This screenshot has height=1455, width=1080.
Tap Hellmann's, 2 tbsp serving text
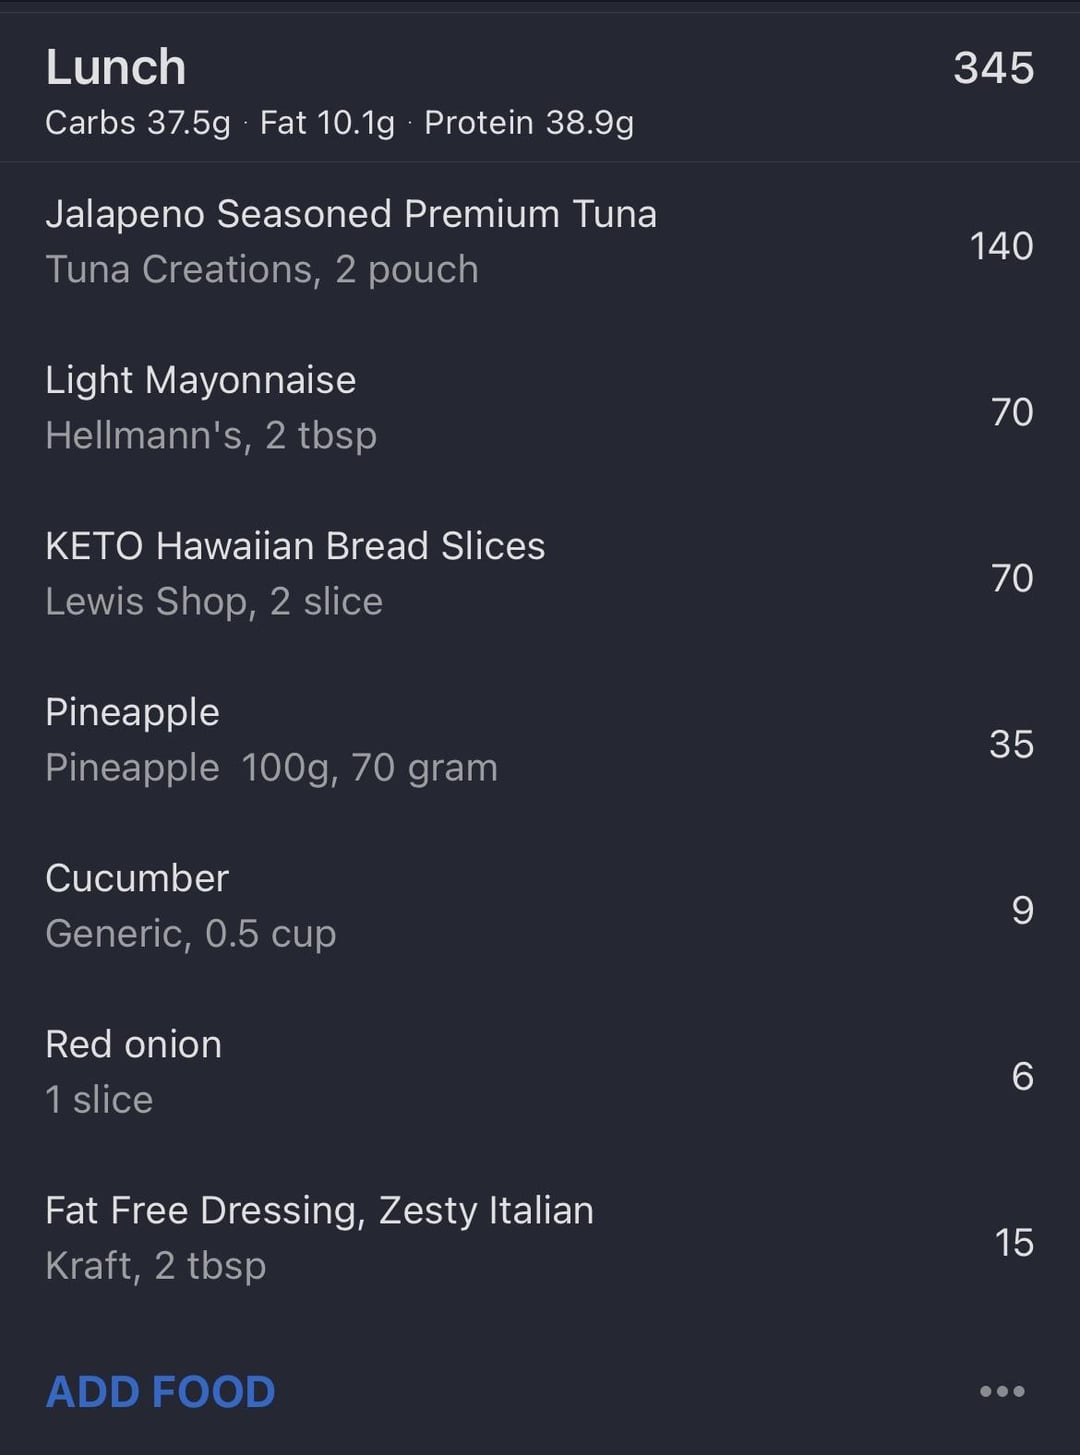click(x=211, y=436)
